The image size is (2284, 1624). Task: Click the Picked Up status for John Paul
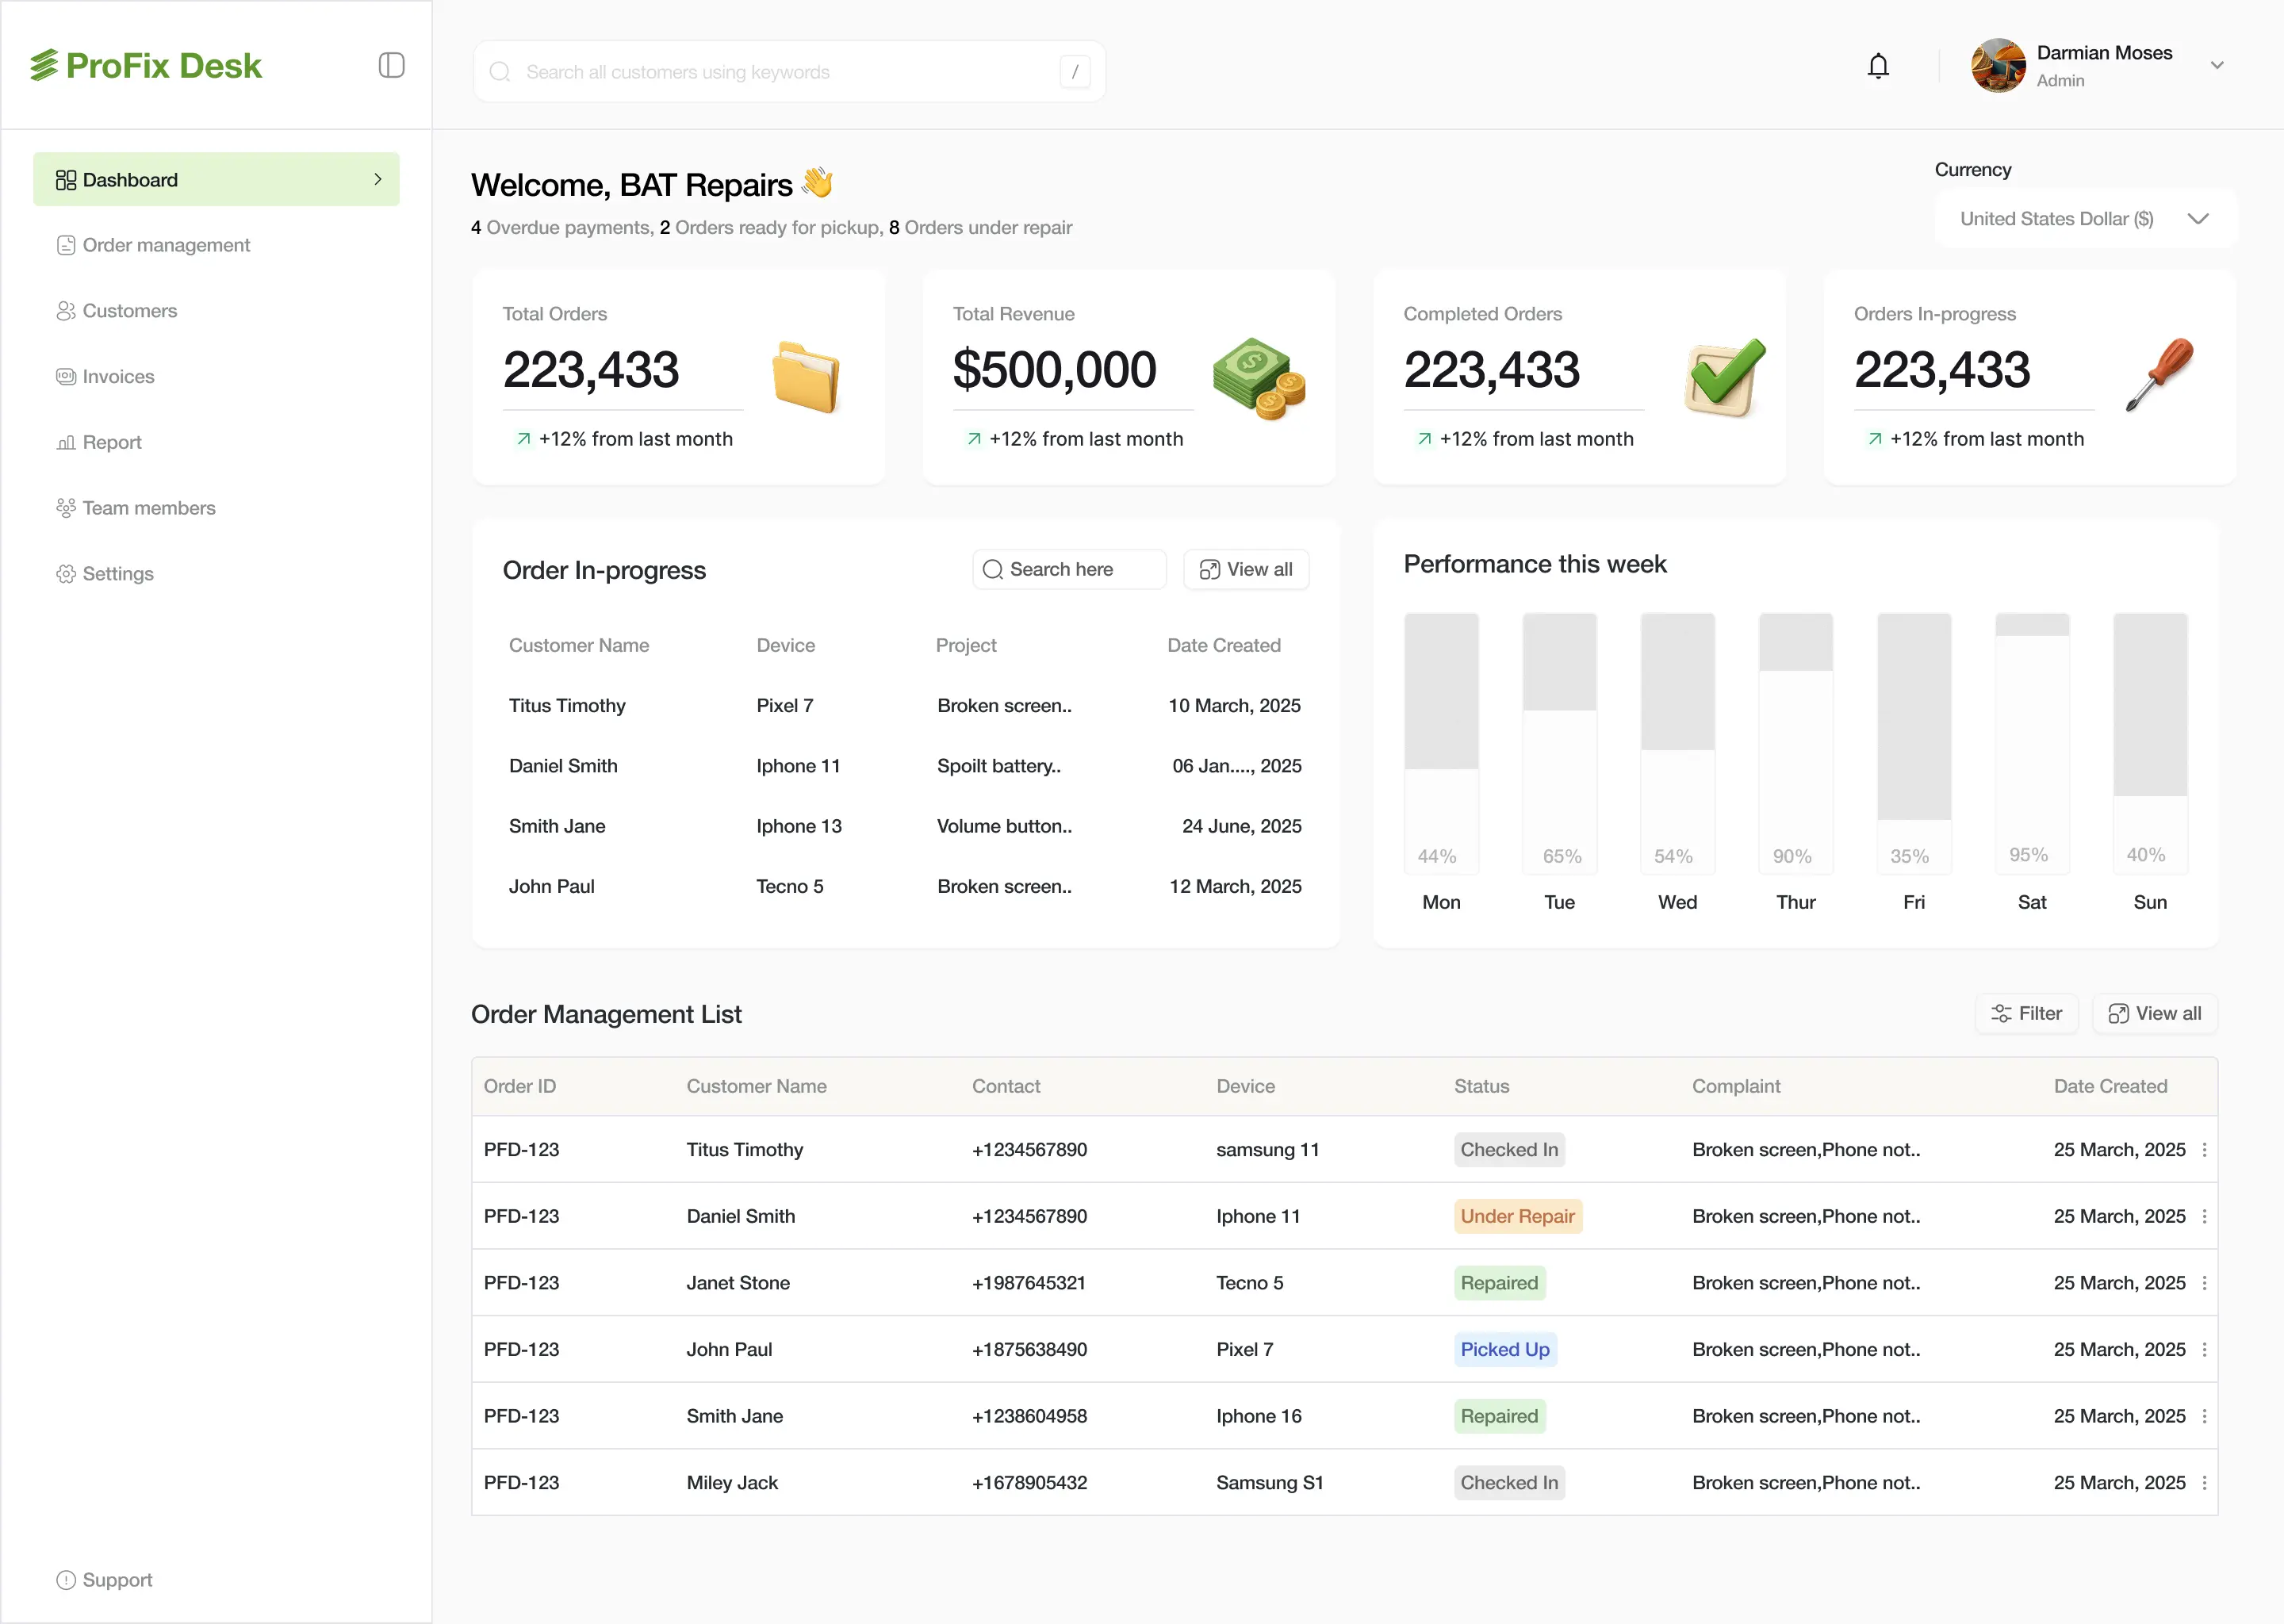pyautogui.click(x=1504, y=1349)
